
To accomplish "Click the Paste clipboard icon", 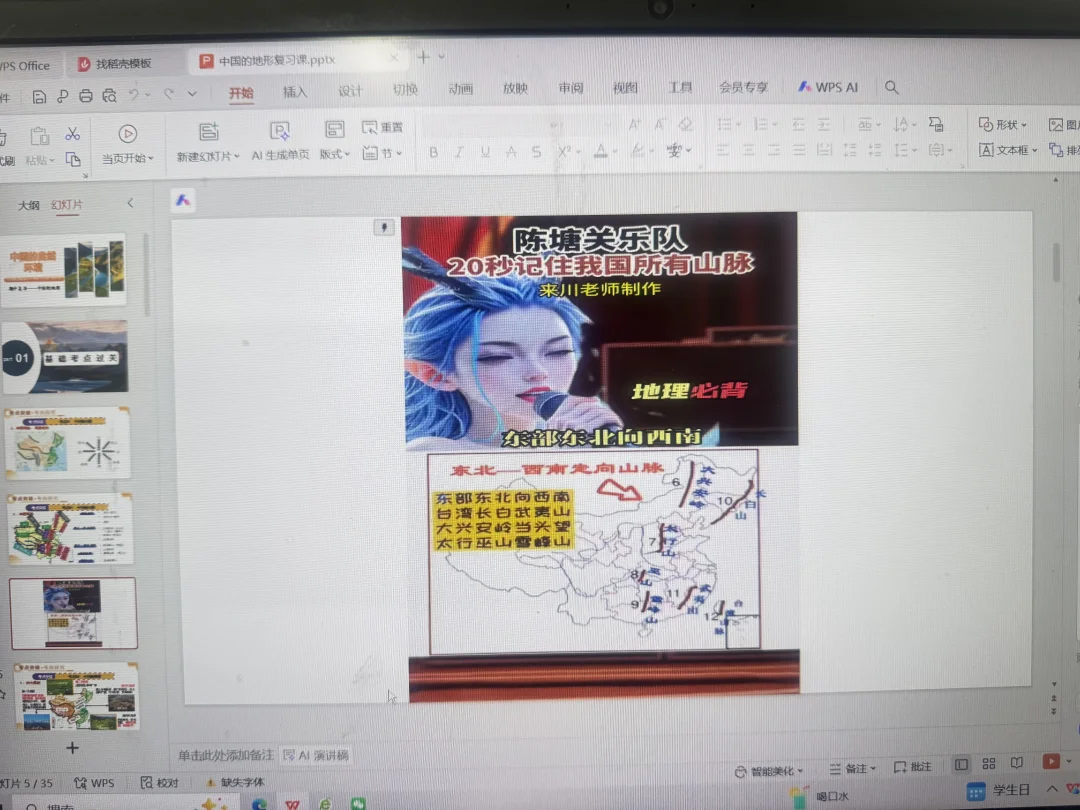I will pyautogui.click(x=39, y=136).
